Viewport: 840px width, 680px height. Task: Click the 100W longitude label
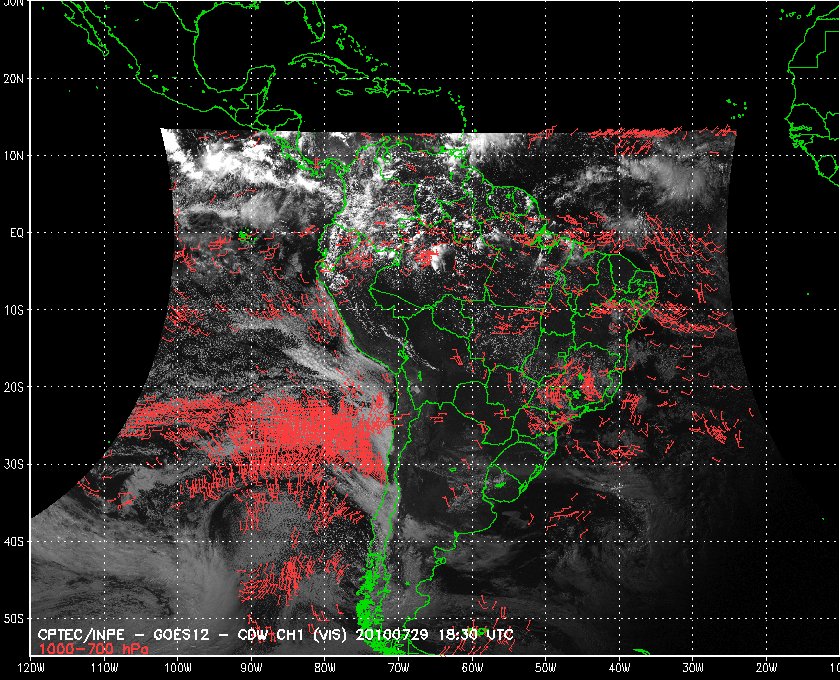coord(177,668)
